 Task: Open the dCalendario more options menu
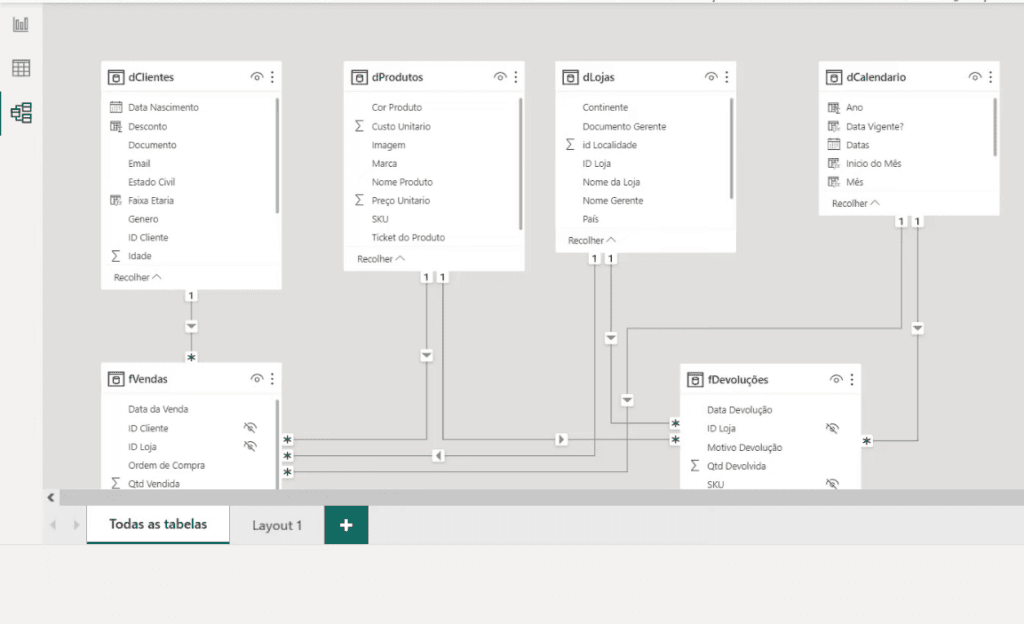tap(989, 76)
